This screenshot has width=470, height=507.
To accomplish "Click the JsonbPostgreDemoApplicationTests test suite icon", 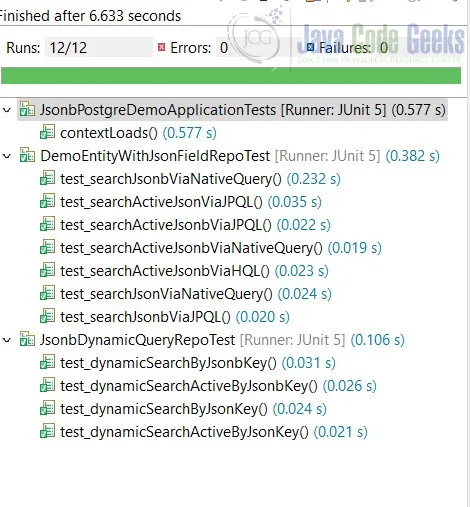I will (x=27, y=109).
